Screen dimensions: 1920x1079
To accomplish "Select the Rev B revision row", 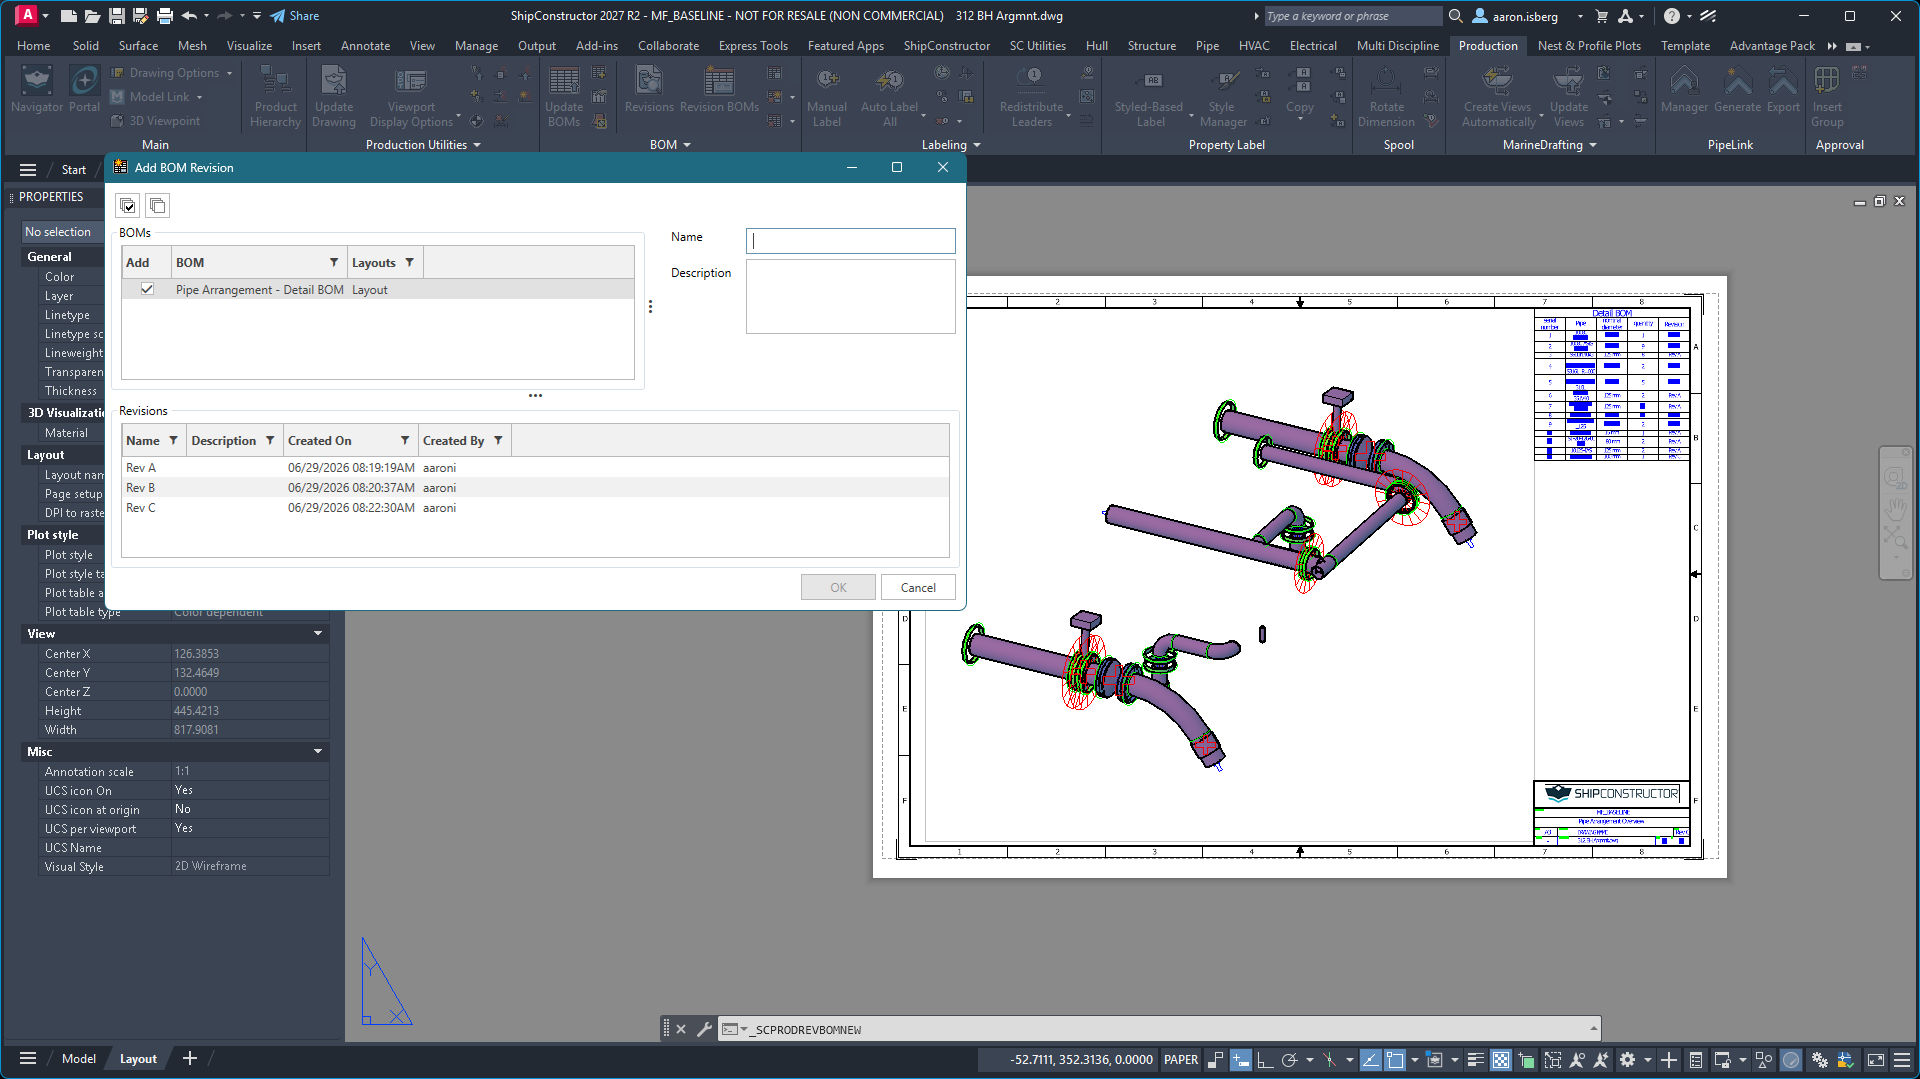I will [x=535, y=488].
